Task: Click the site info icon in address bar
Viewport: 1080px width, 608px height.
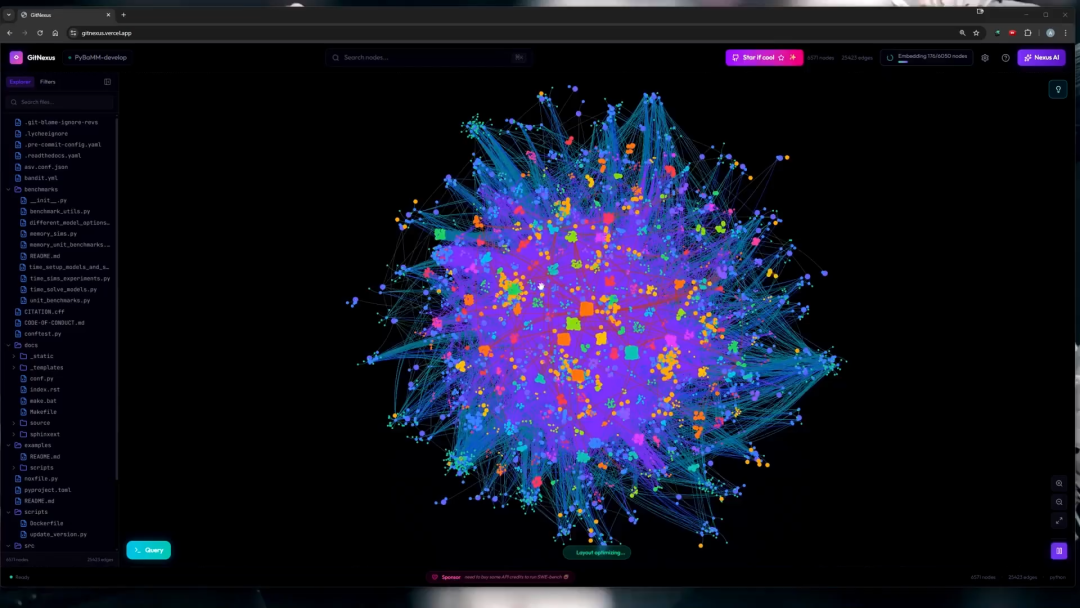Action: [x=73, y=33]
